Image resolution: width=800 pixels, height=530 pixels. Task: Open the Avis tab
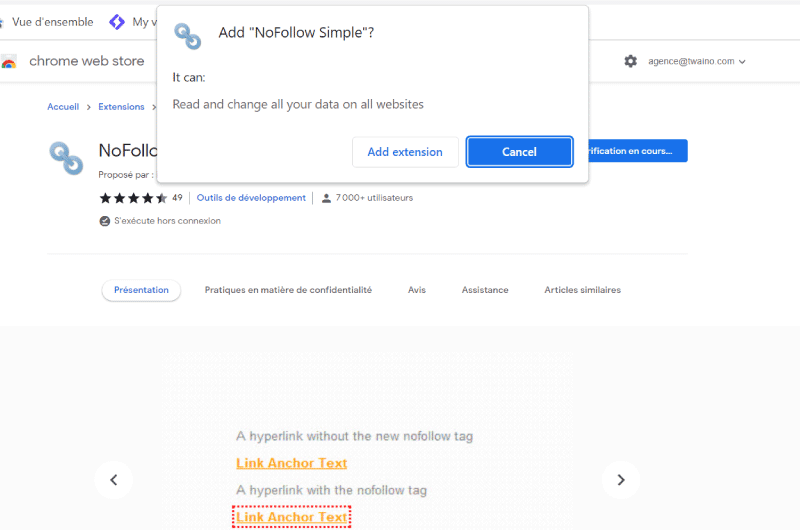[417, 290]
